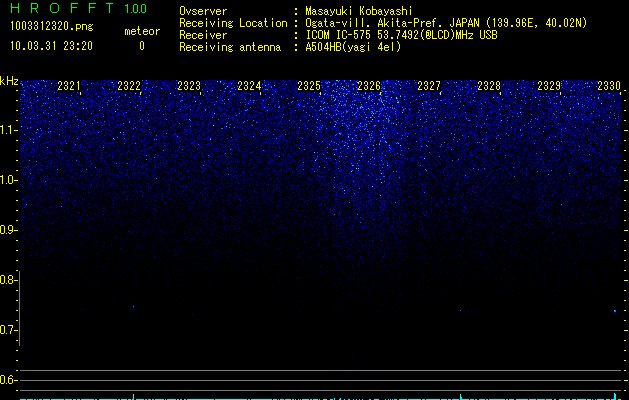Click the 1.1 kHz axis label

(x=7, y=130)
